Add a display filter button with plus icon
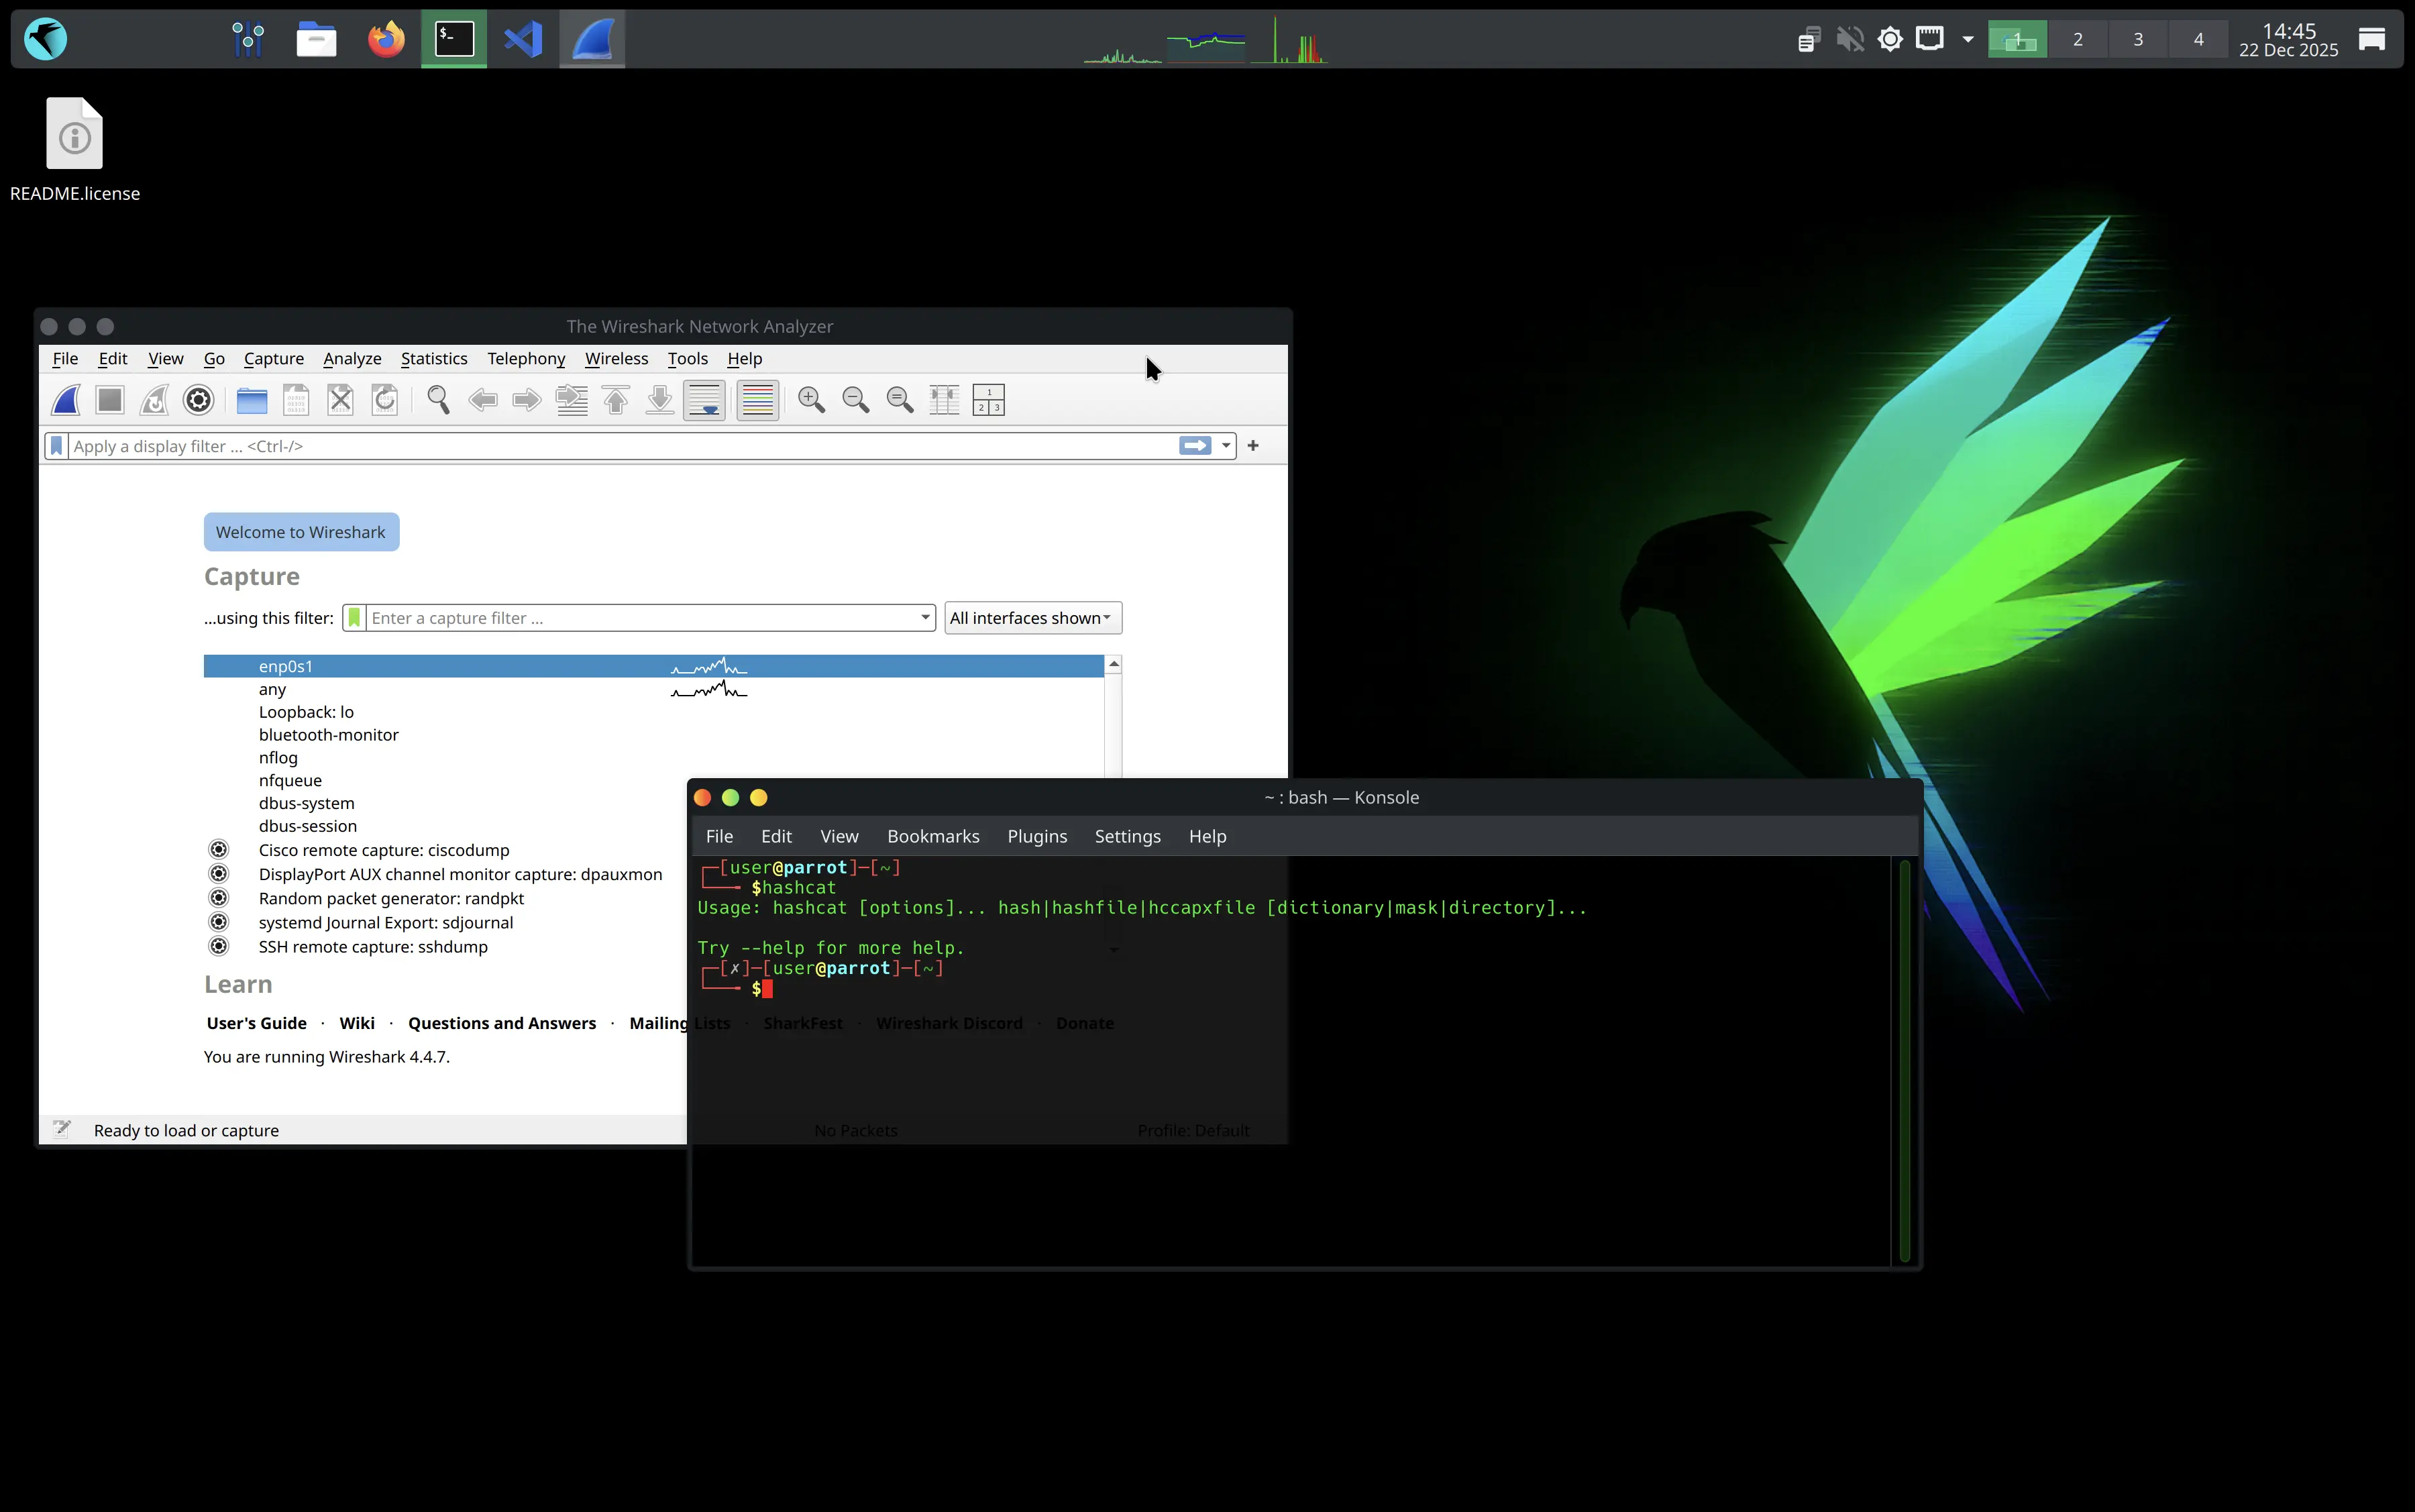The height and width of the screenshot is (1512, 2415). click(1253, 446)
